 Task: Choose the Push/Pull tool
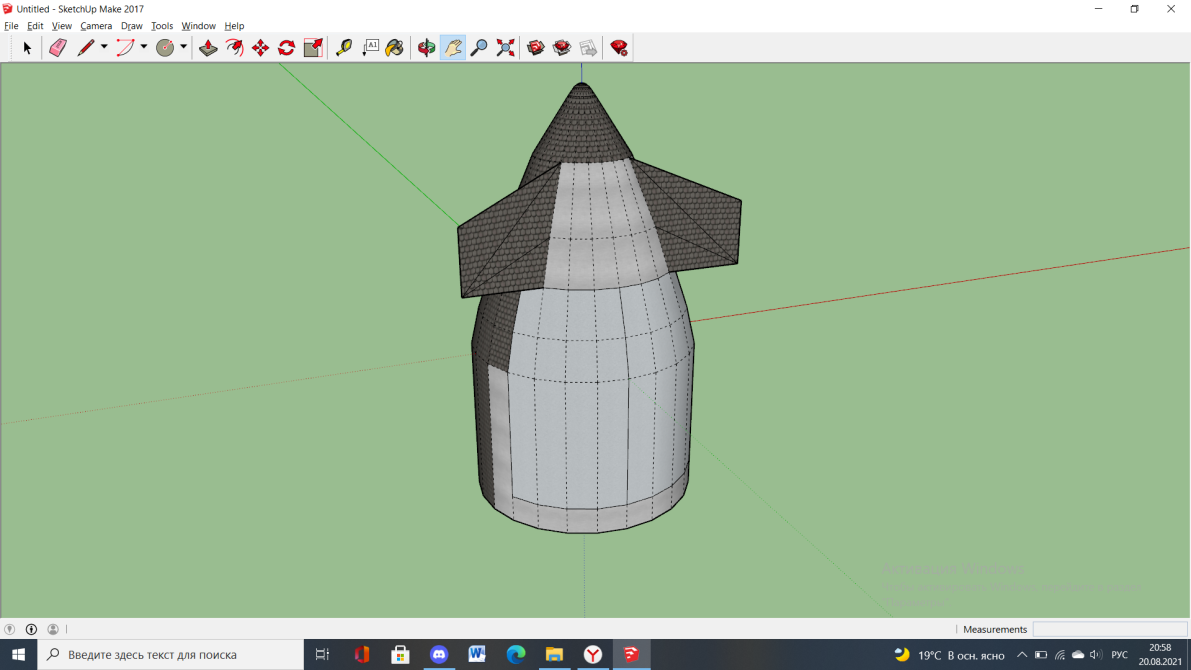[208, 48]
